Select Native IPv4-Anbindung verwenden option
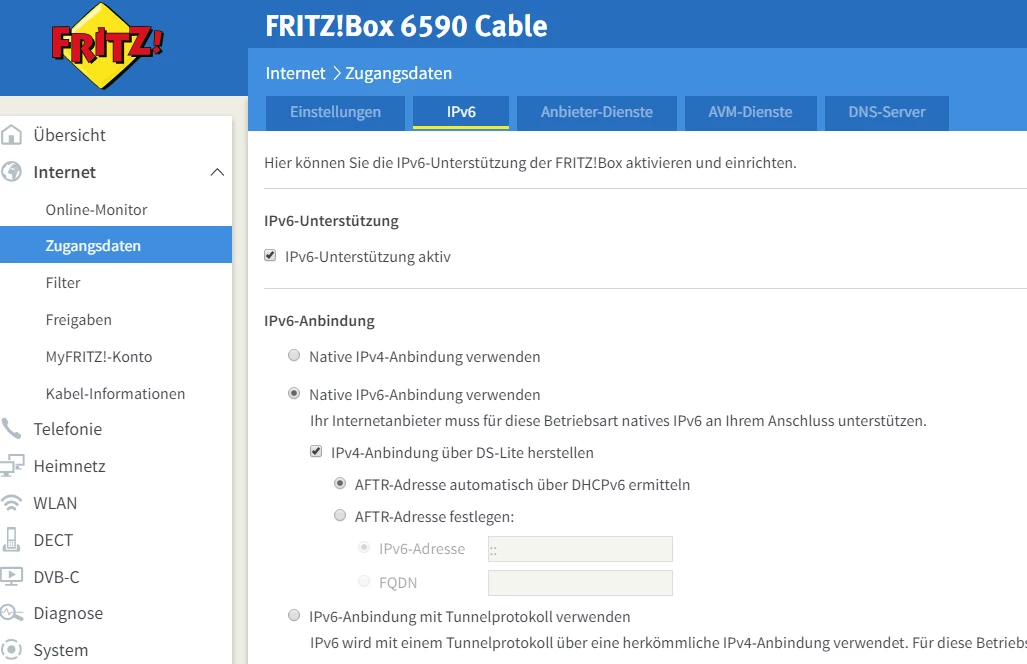1027x664 pixels. 294,356
